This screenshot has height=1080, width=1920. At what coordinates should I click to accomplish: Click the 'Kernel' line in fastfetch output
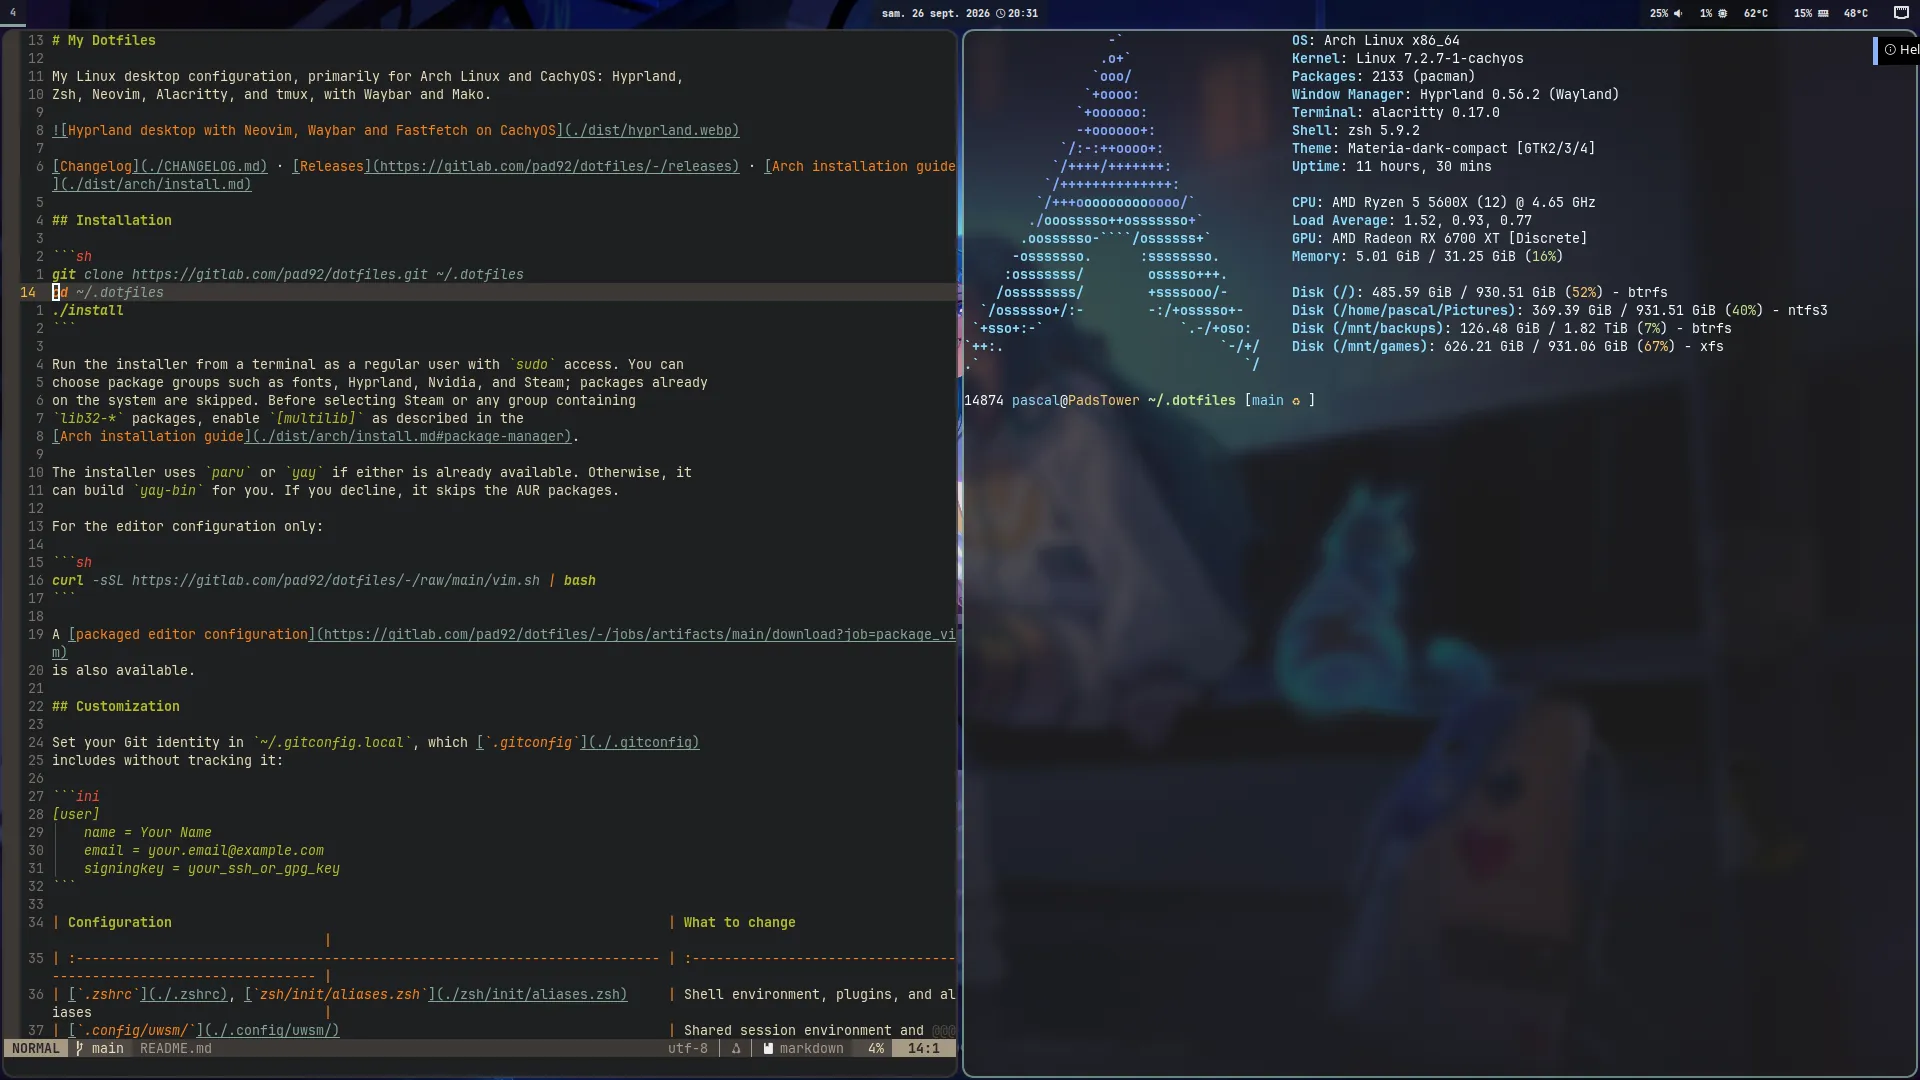click(1408, 58)
